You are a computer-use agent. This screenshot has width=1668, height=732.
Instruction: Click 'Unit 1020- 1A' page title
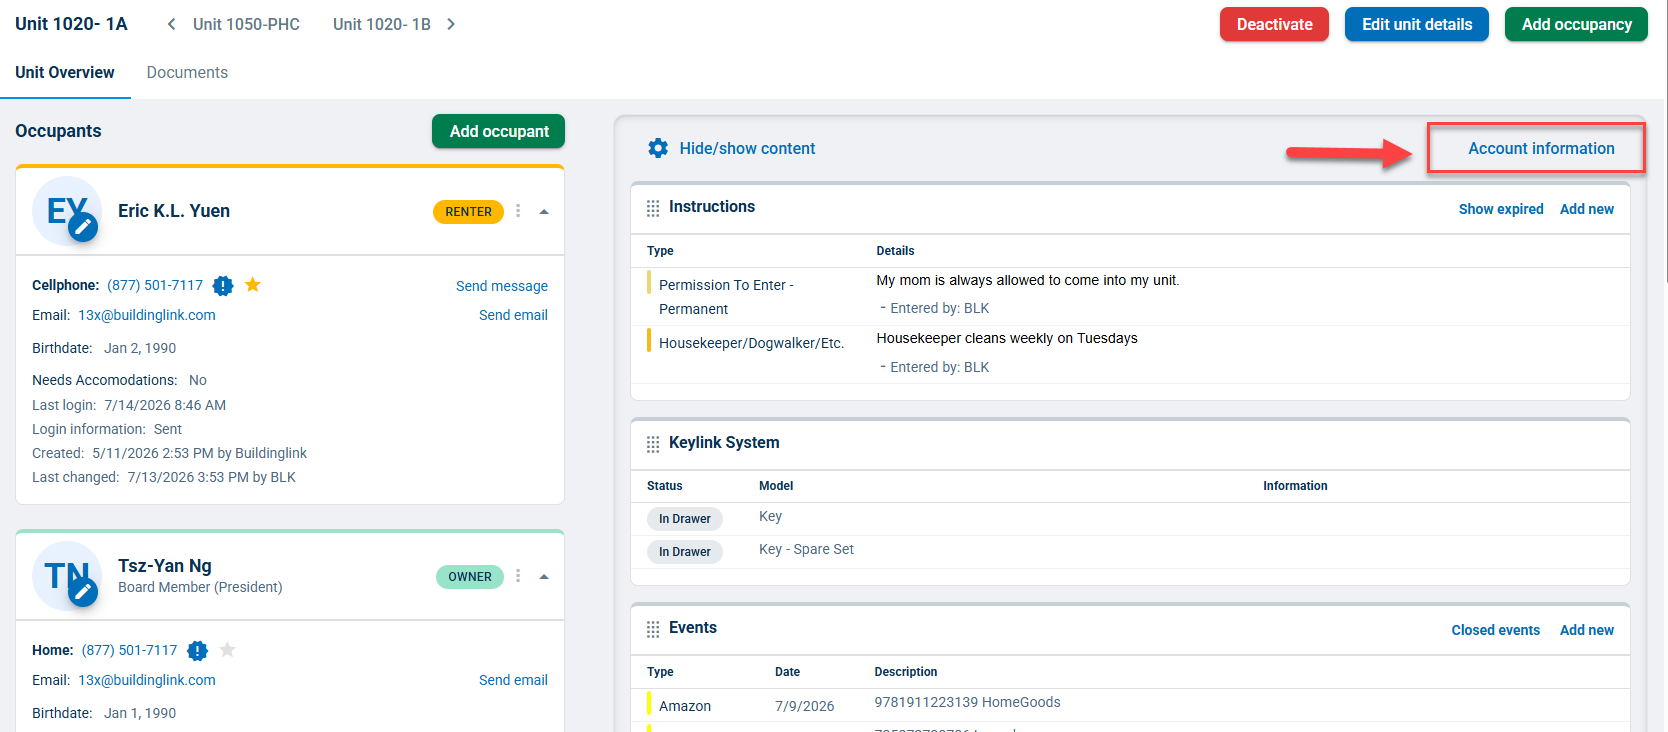tap(71, 24)
